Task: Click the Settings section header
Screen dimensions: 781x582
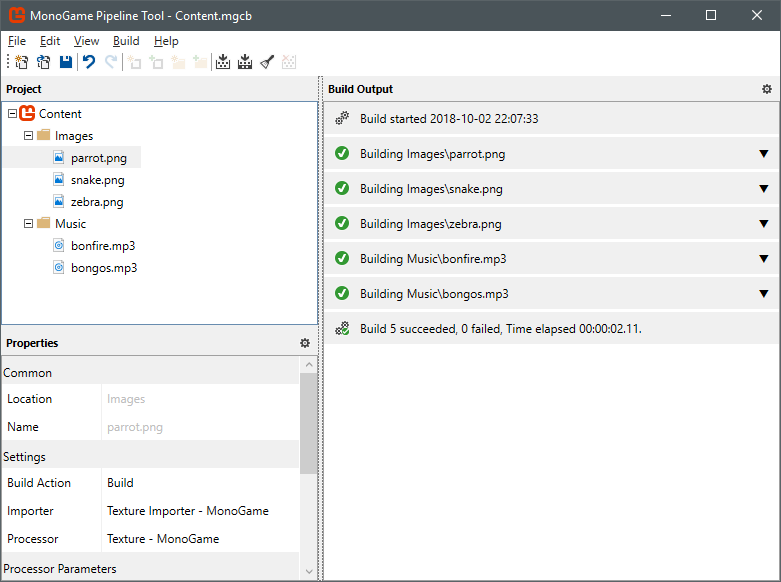Action: tap(150, 456)
